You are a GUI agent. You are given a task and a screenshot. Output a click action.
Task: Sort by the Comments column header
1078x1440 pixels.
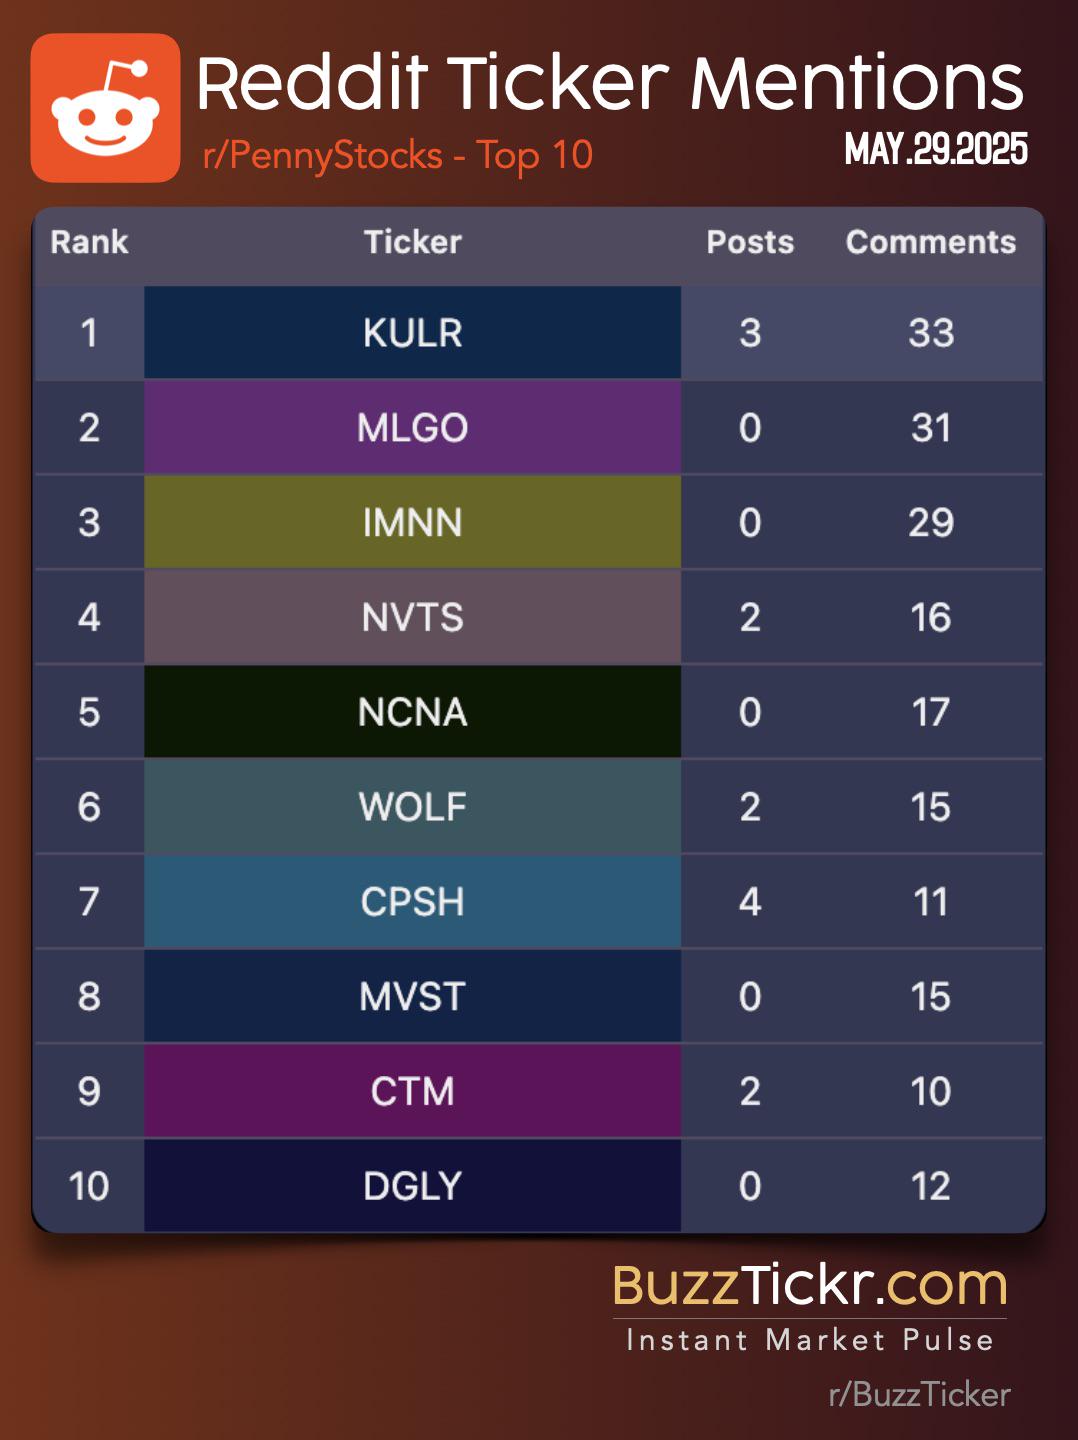(x=931, y=242)
